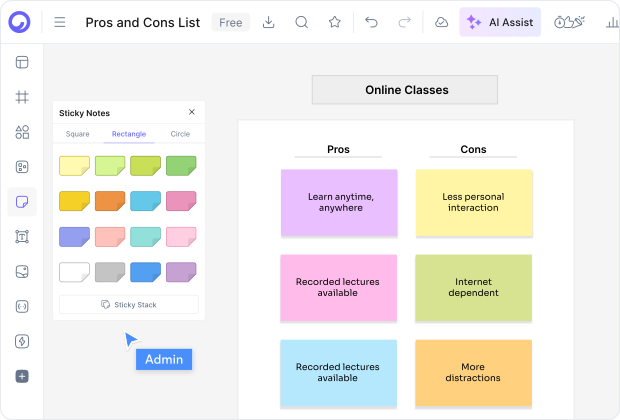Open the hamburger main menu
The width and height of the screenshot is (620, 420).
pyautogui.click(x=60, y=22)
